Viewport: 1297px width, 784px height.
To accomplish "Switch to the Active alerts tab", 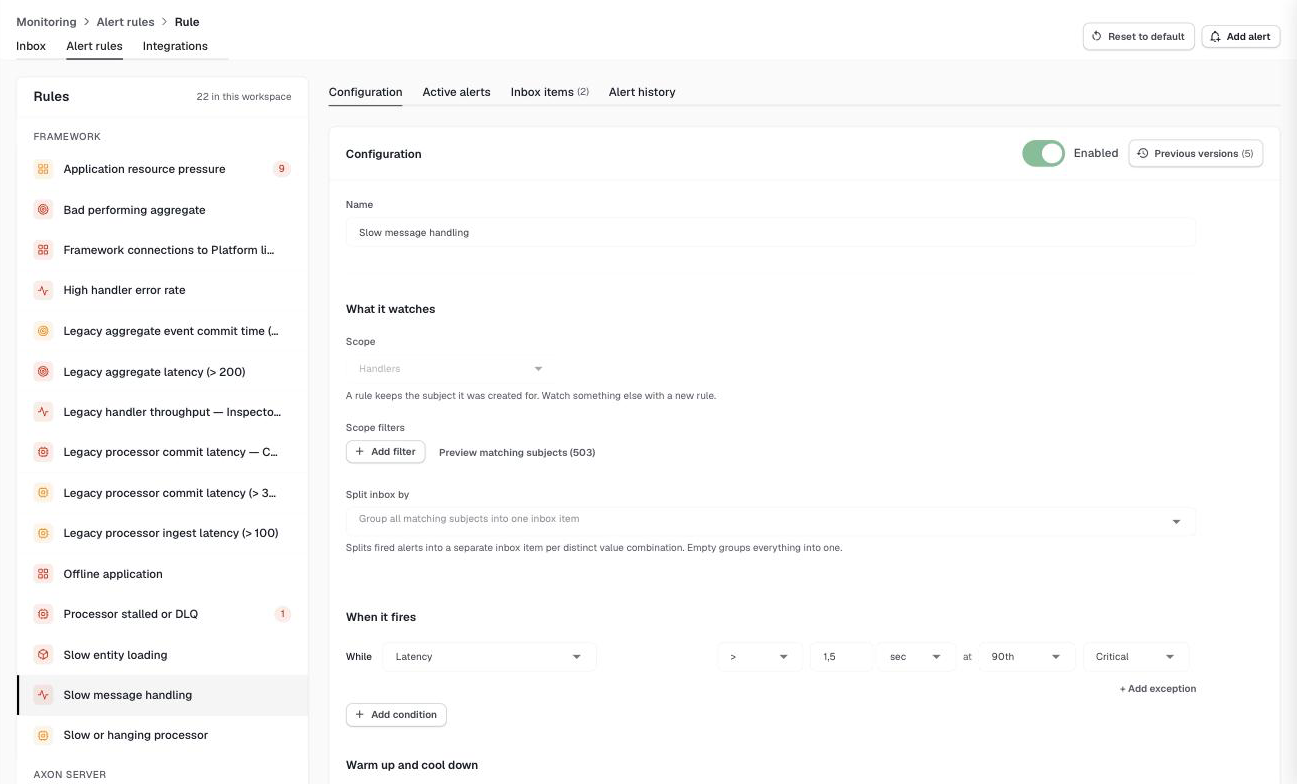I will point(456,92).
